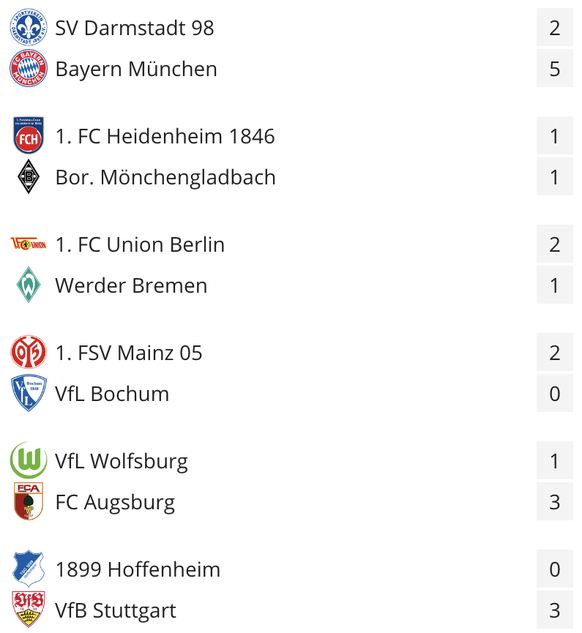The height and width of the screenshot is (633, 582).
Task: Open the 1. FC Heidenheim 1846 crest
Action: [x=28, y=136]
